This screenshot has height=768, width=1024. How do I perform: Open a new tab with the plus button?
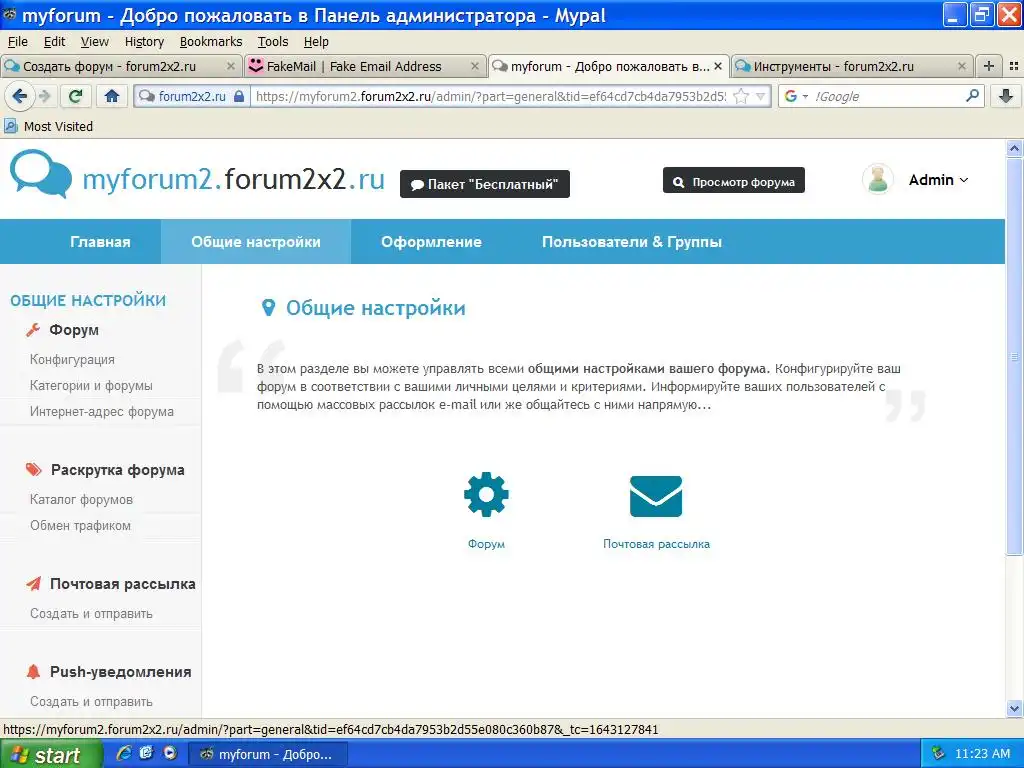pyautogui.click(x=989, y=66)
